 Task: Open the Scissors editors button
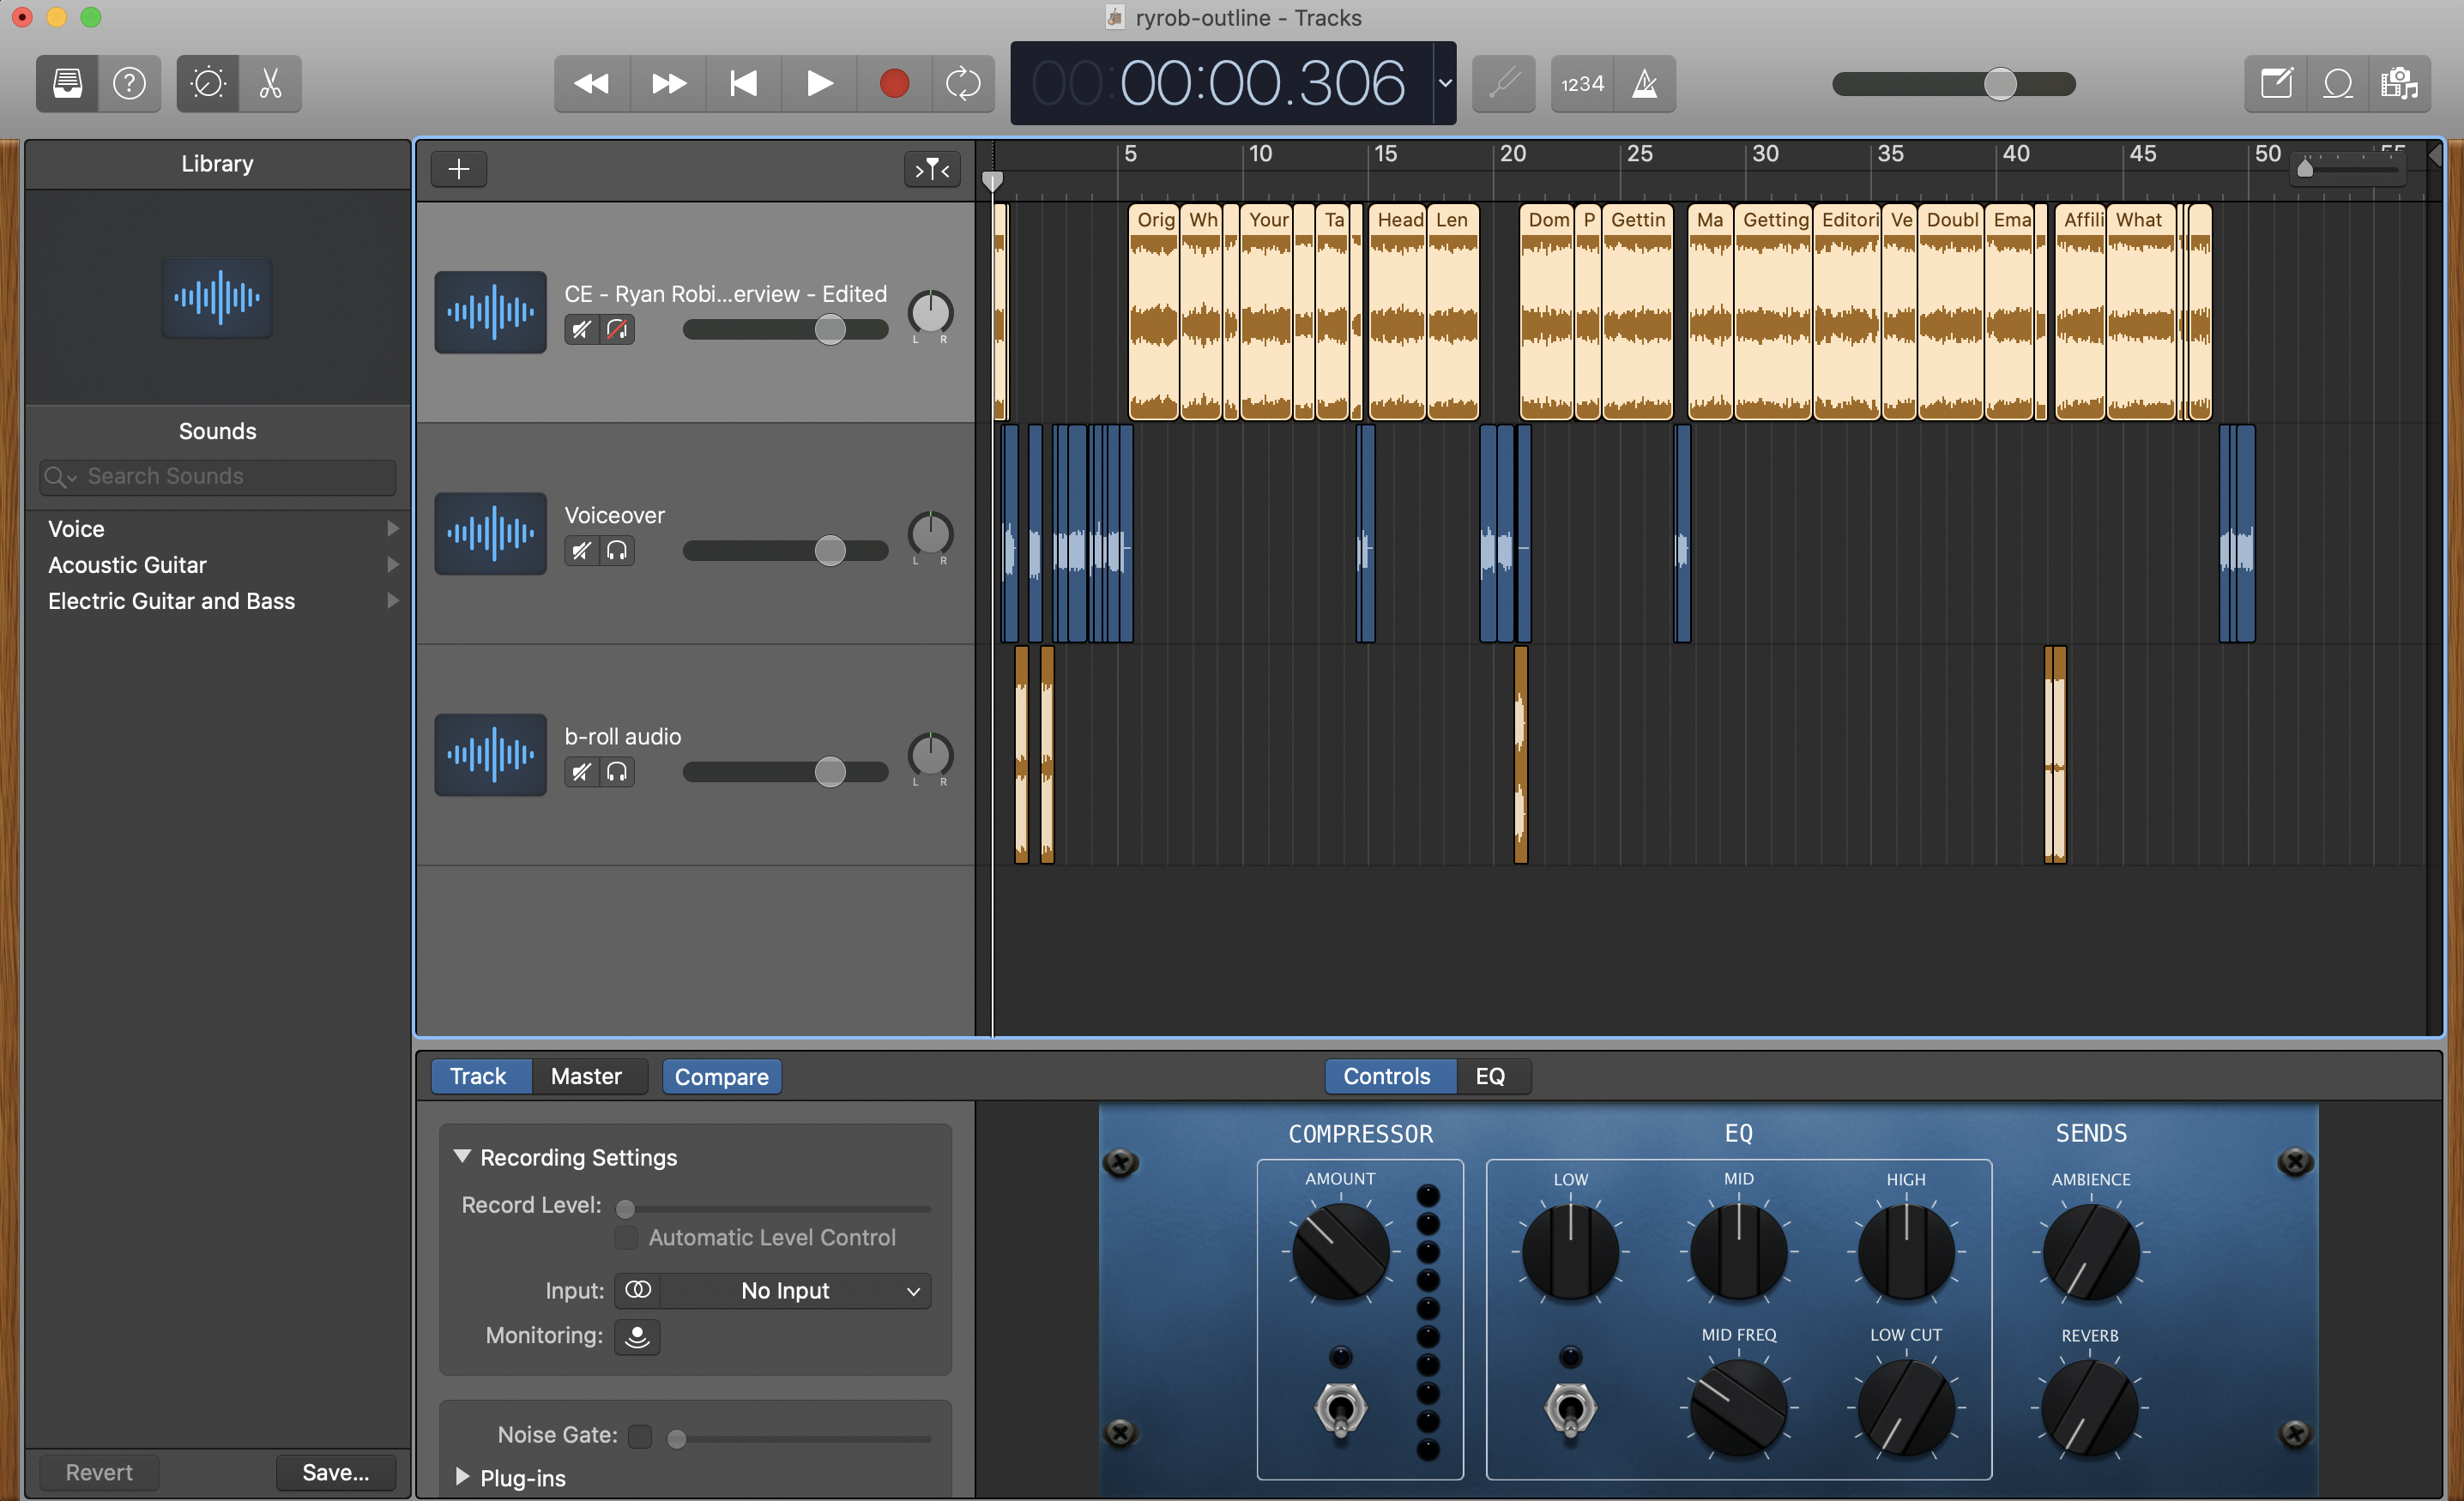[270, 83]
